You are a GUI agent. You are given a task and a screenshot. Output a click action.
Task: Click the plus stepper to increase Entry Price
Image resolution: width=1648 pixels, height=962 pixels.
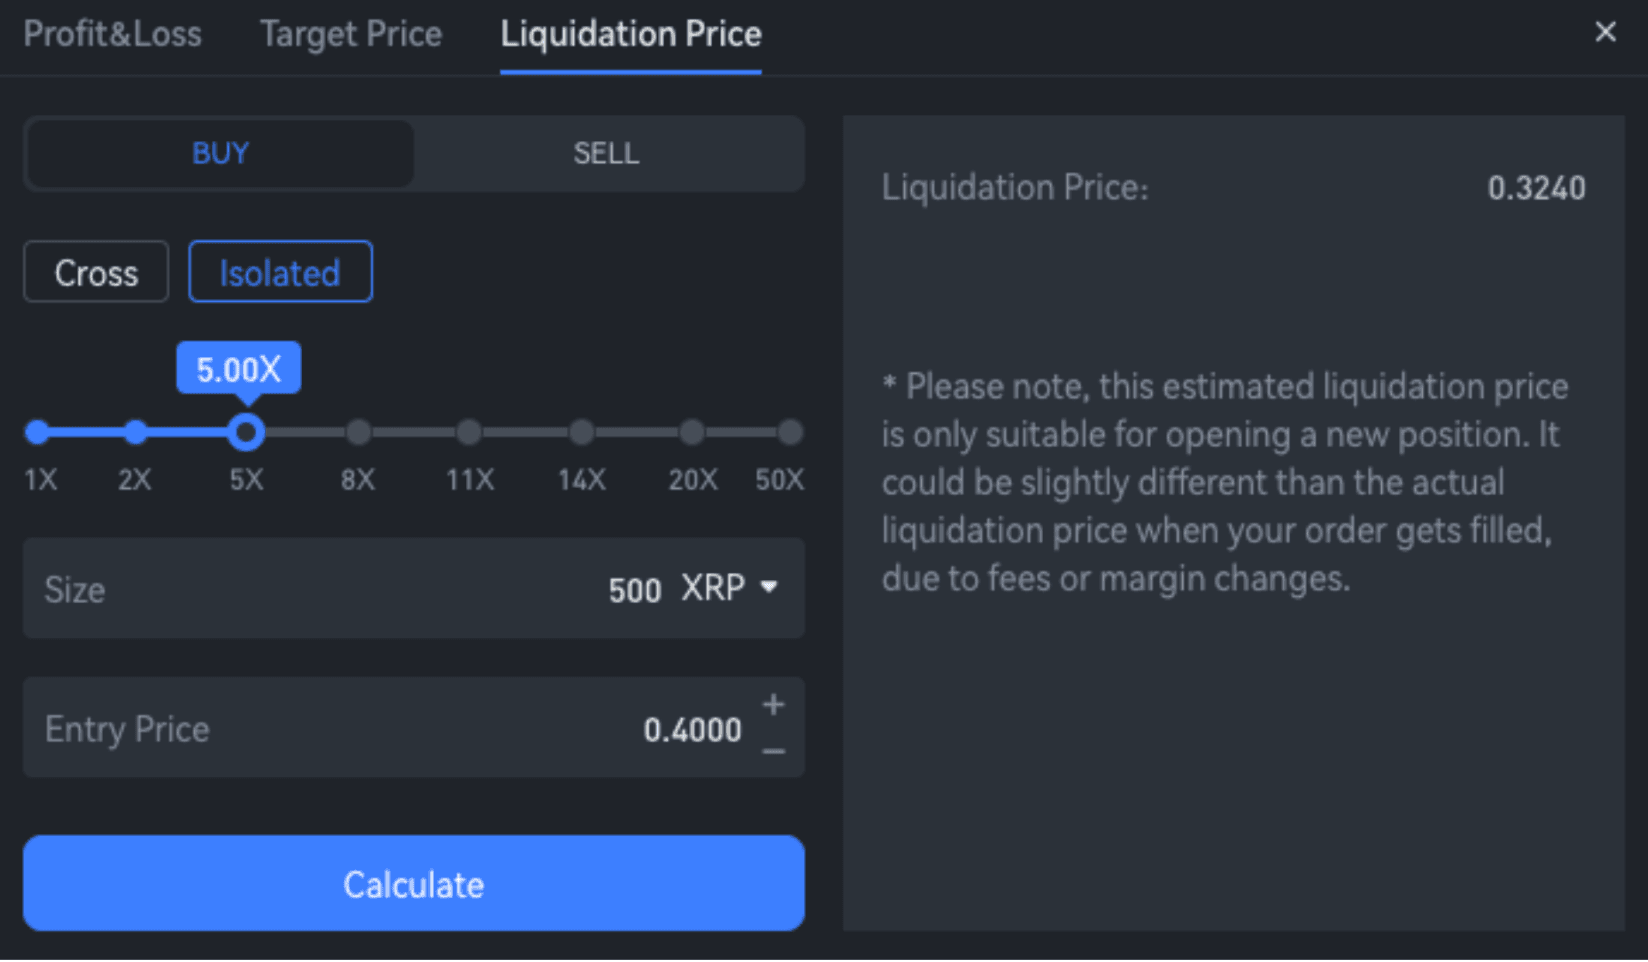[x=771, y=705]
